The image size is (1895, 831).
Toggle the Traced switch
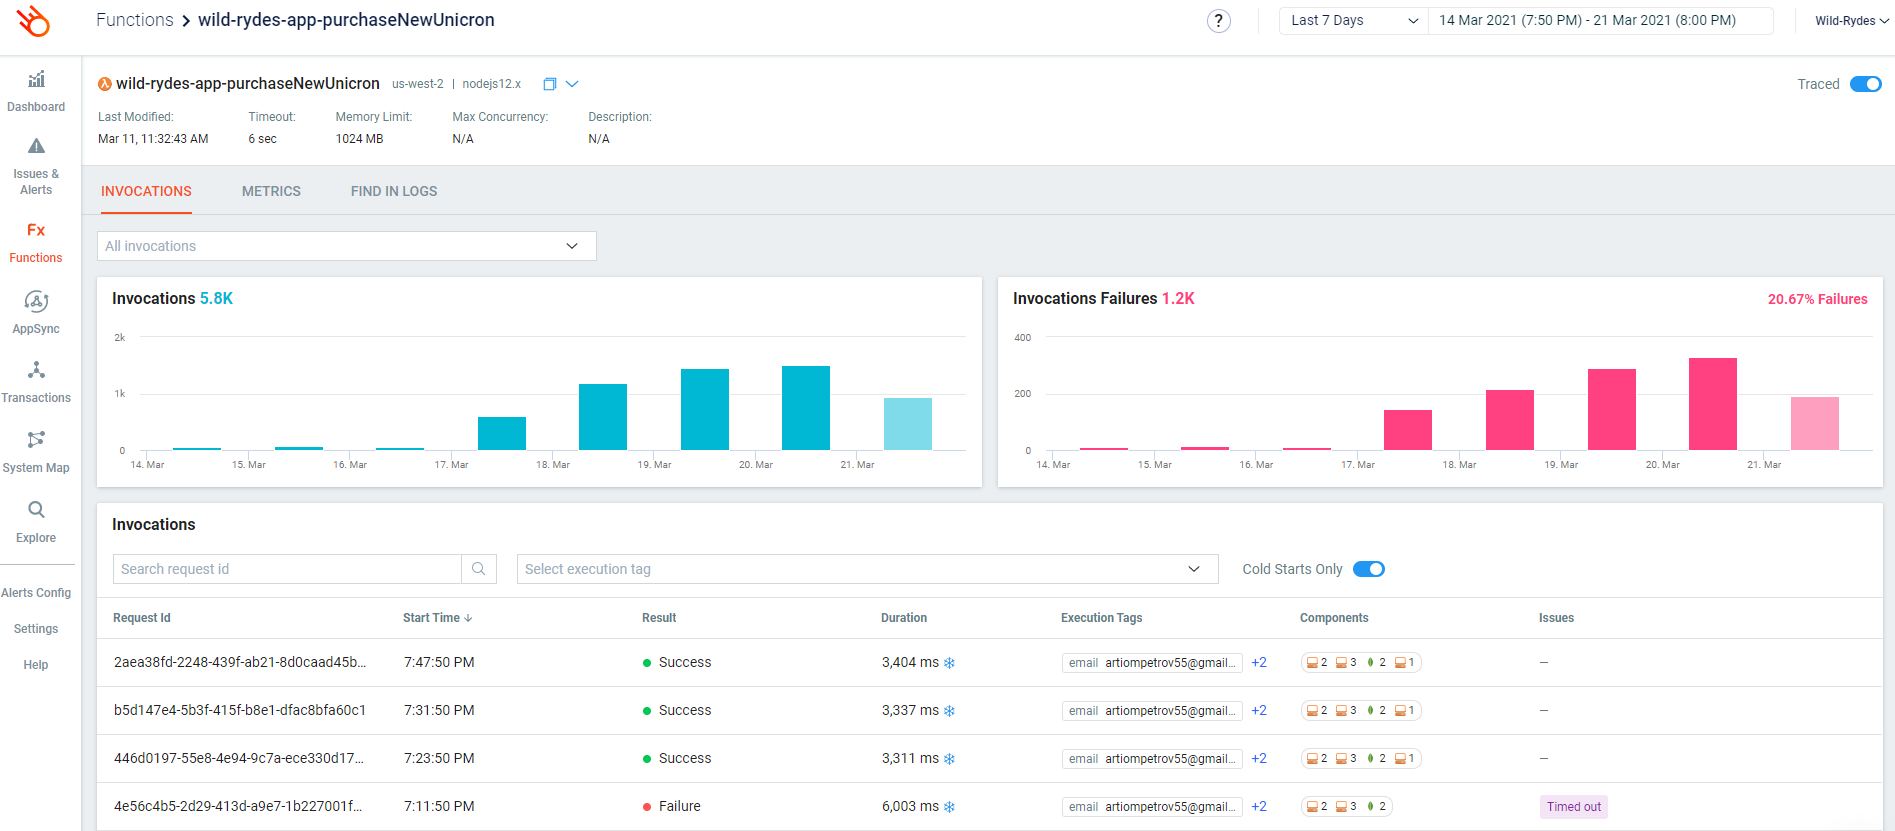1865,84
